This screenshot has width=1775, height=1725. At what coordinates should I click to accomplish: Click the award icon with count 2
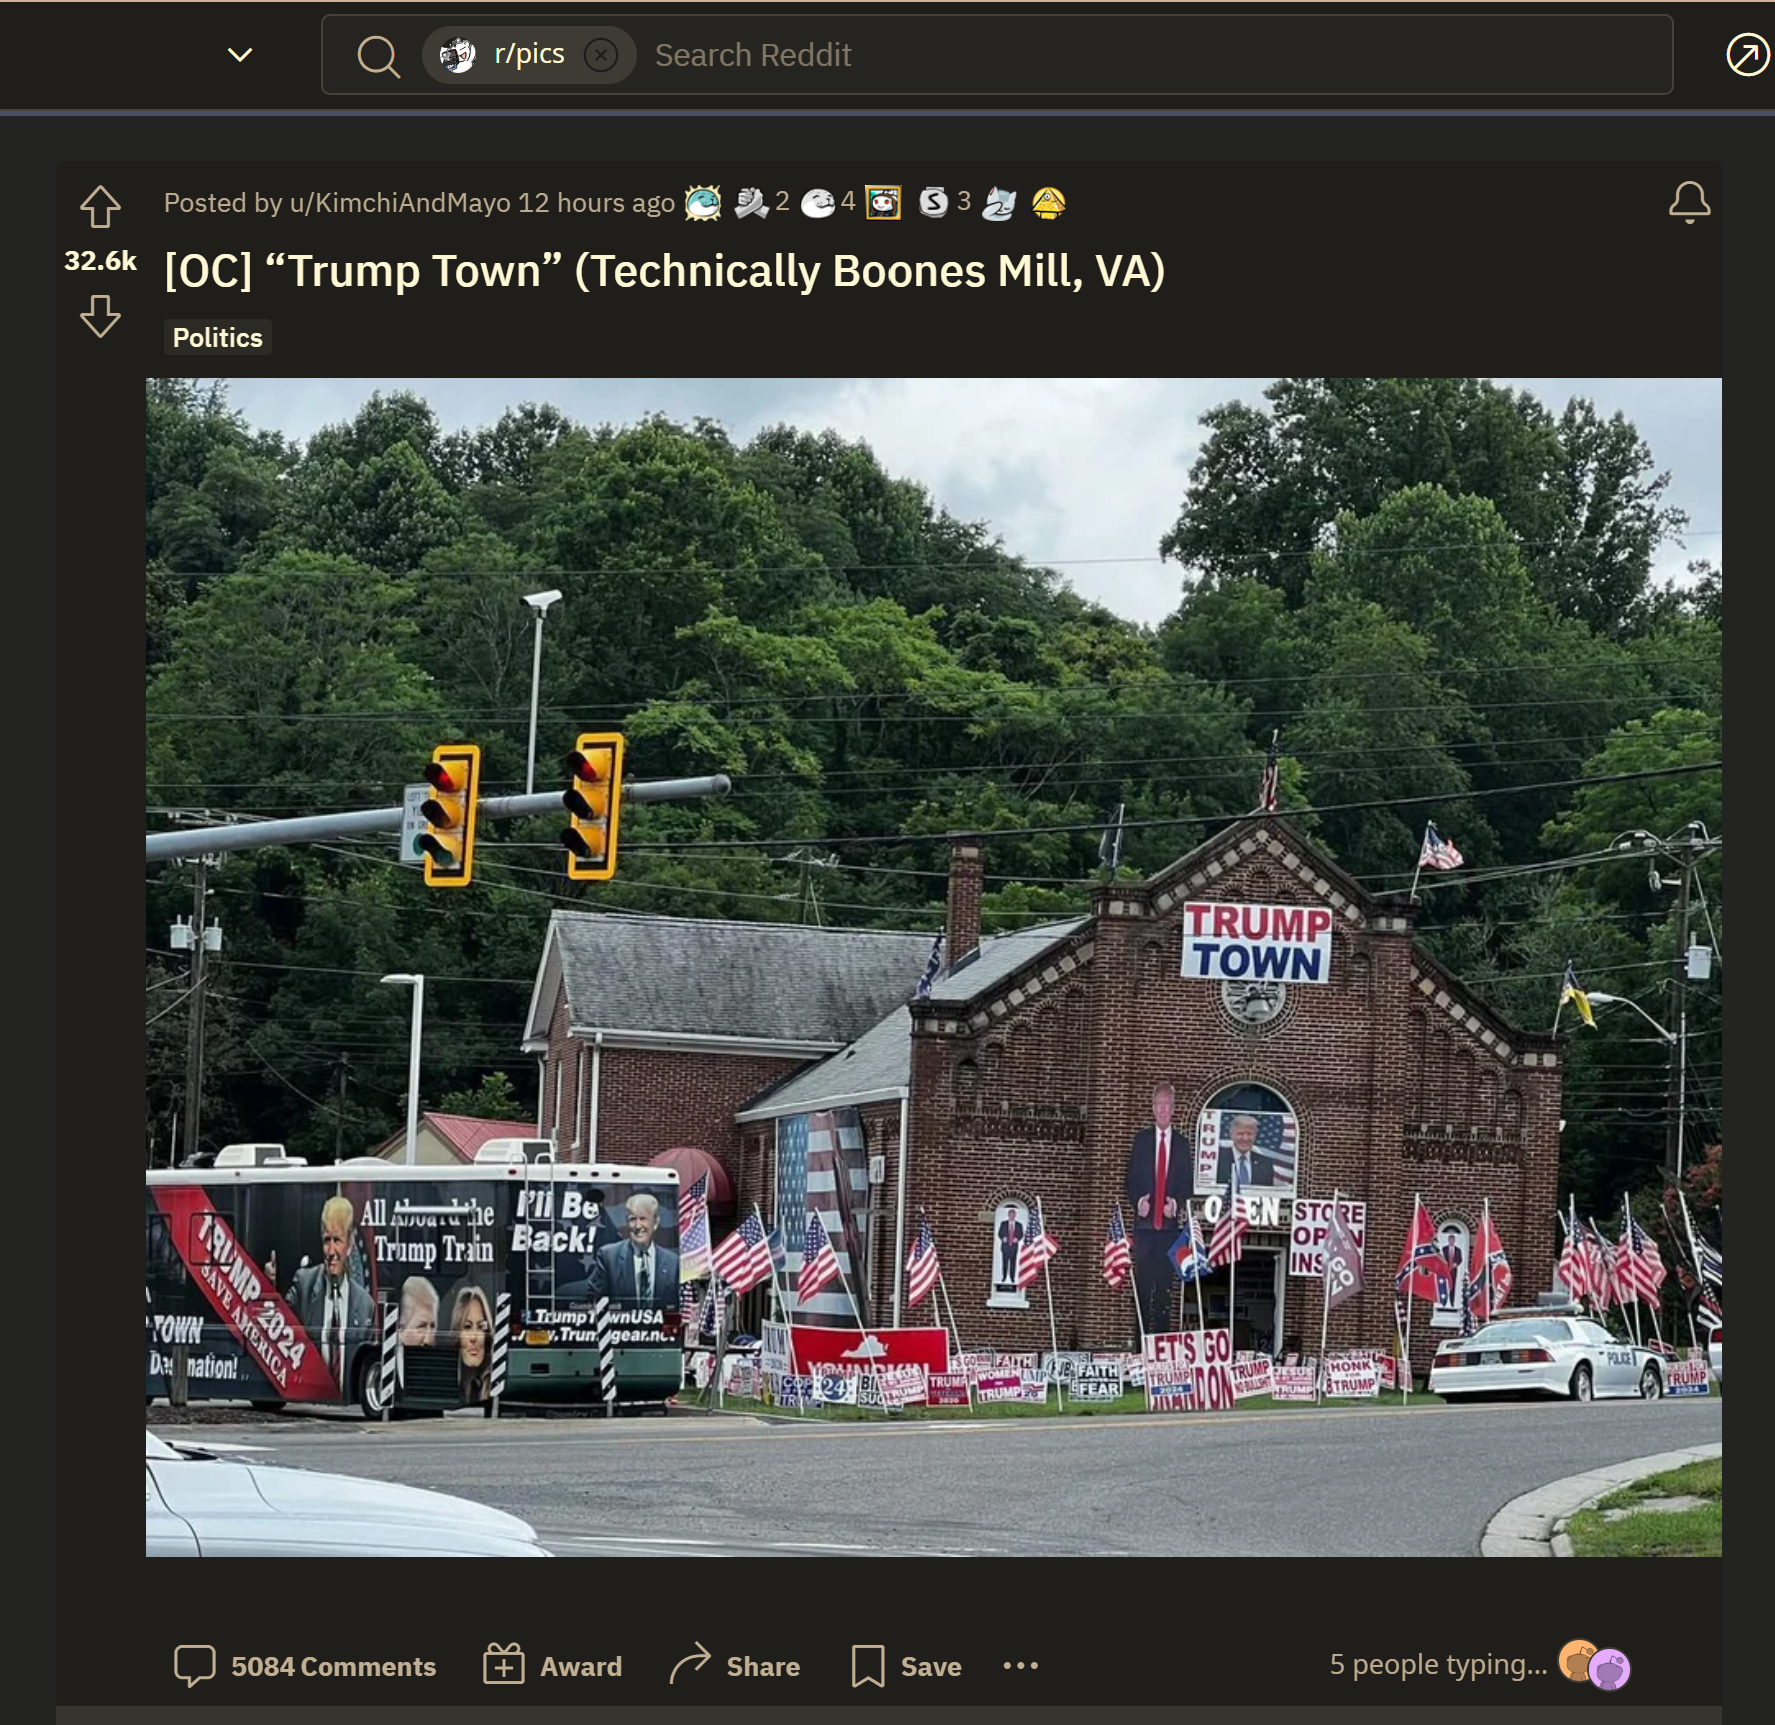[x=751, y=203]
